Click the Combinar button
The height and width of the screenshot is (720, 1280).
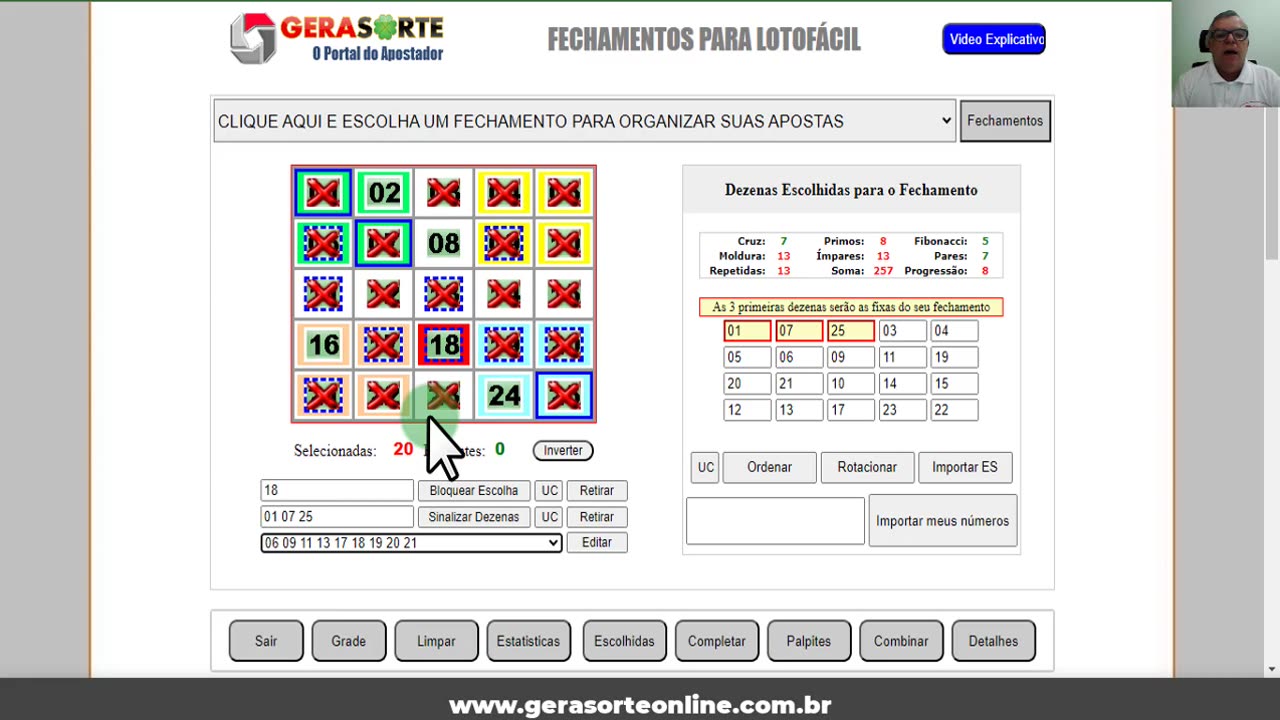(901, 641)
